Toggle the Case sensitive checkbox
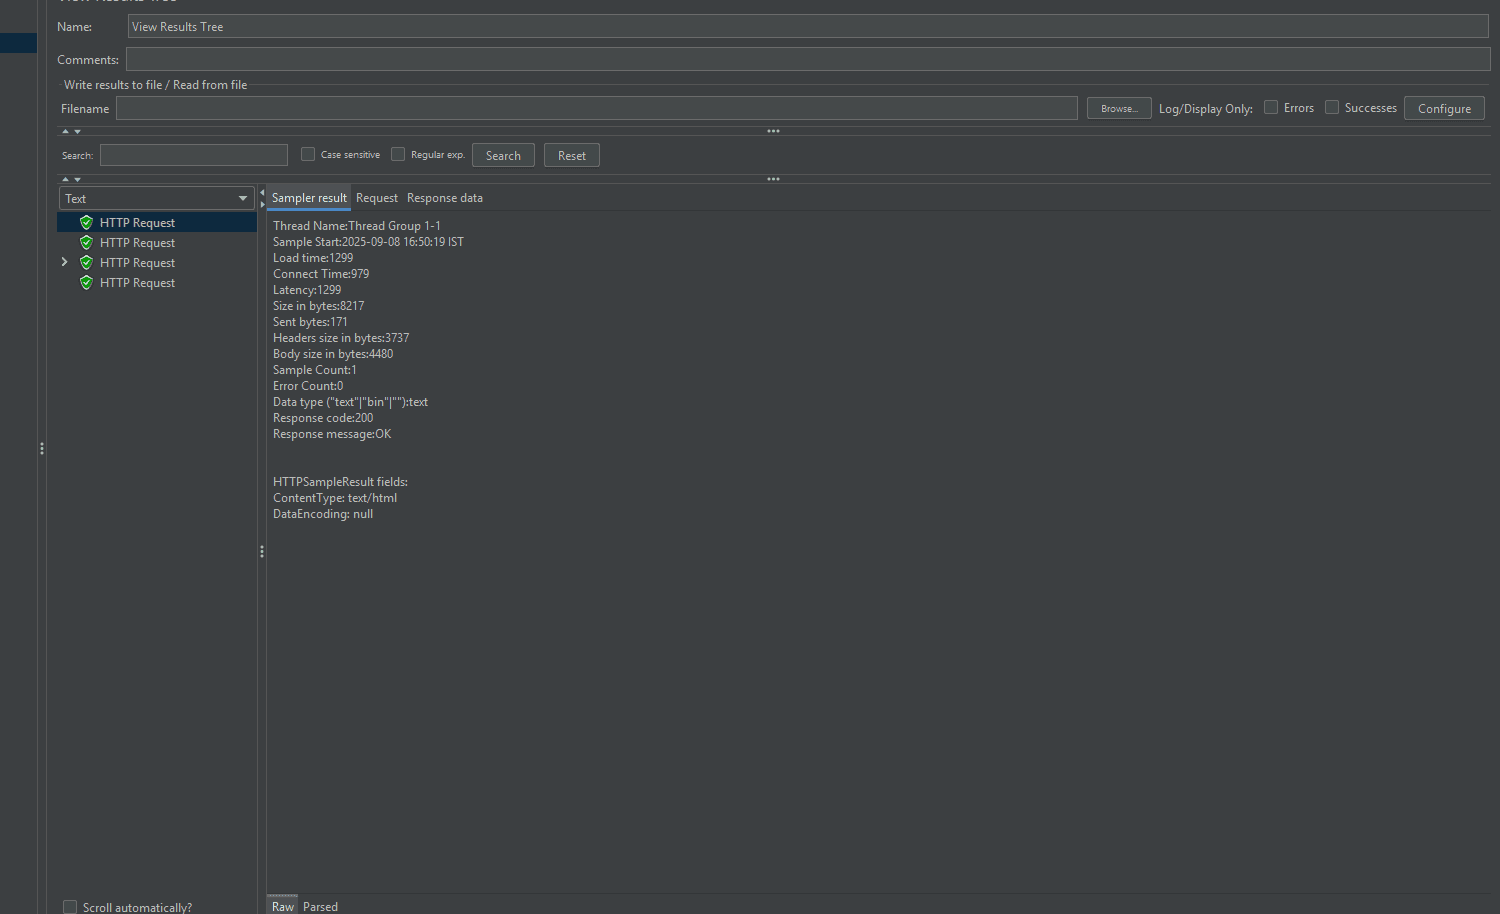Screen dimensions: 1500x914 [308, 154]
